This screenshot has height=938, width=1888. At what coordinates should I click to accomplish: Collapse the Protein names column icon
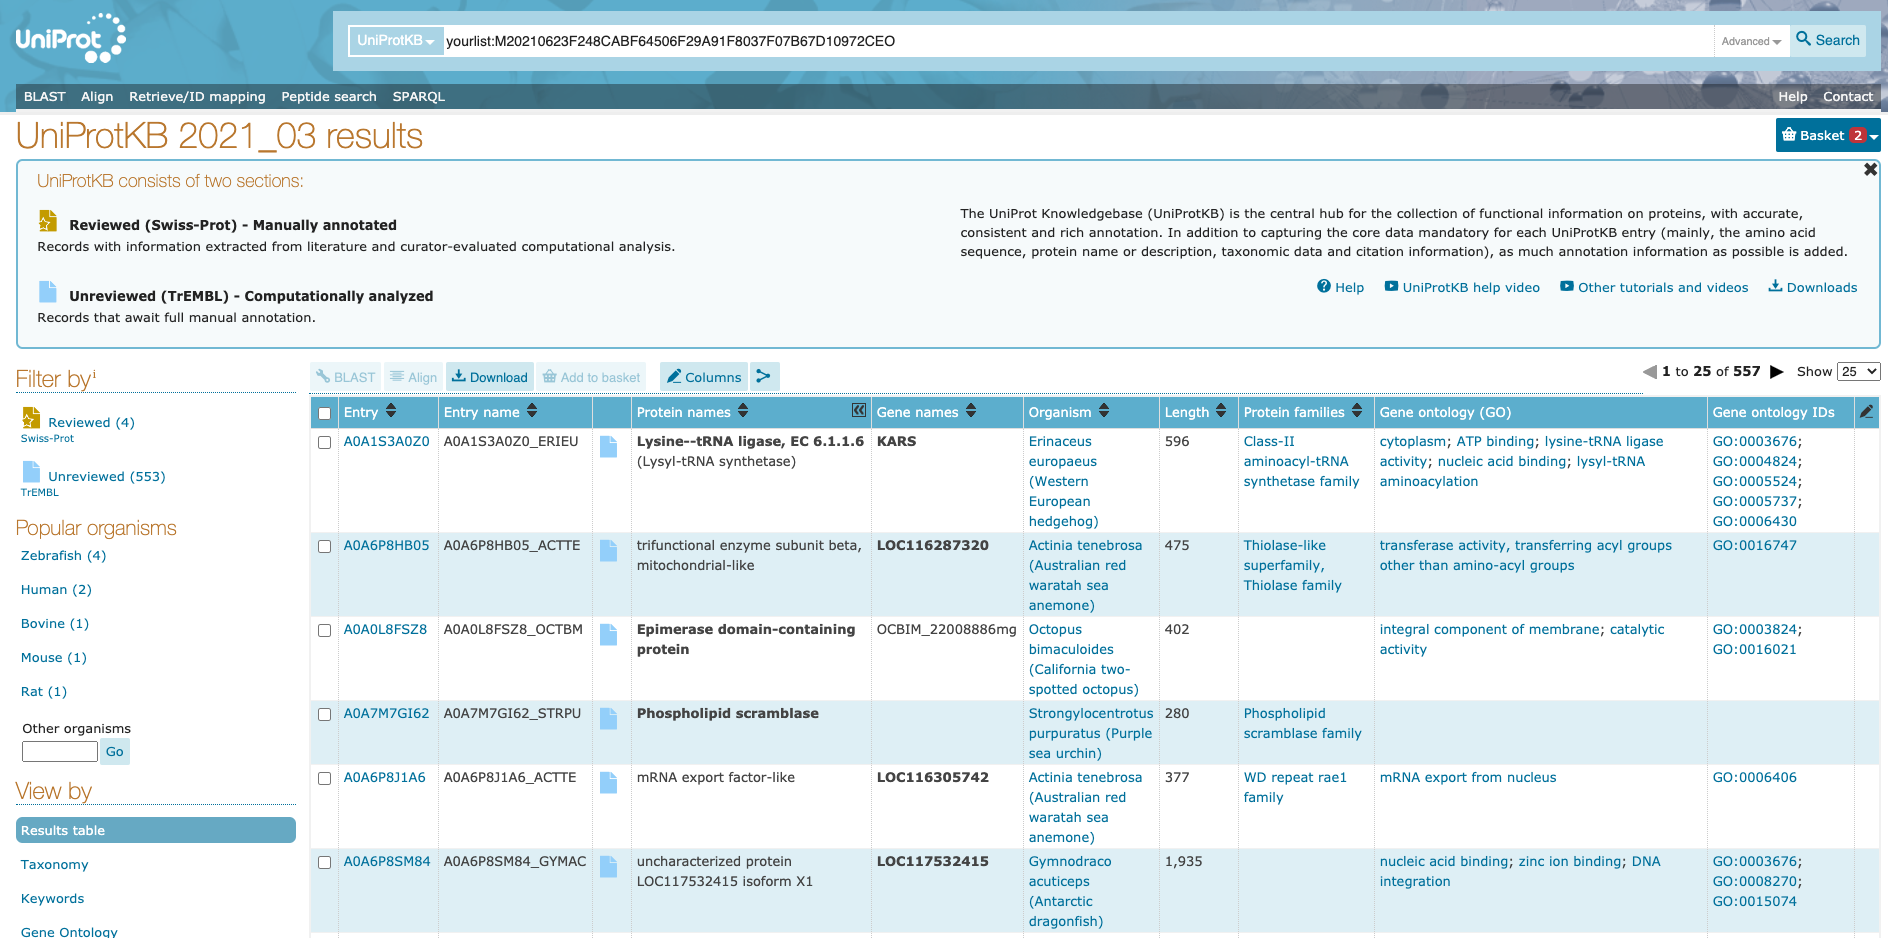click(858, 410)
